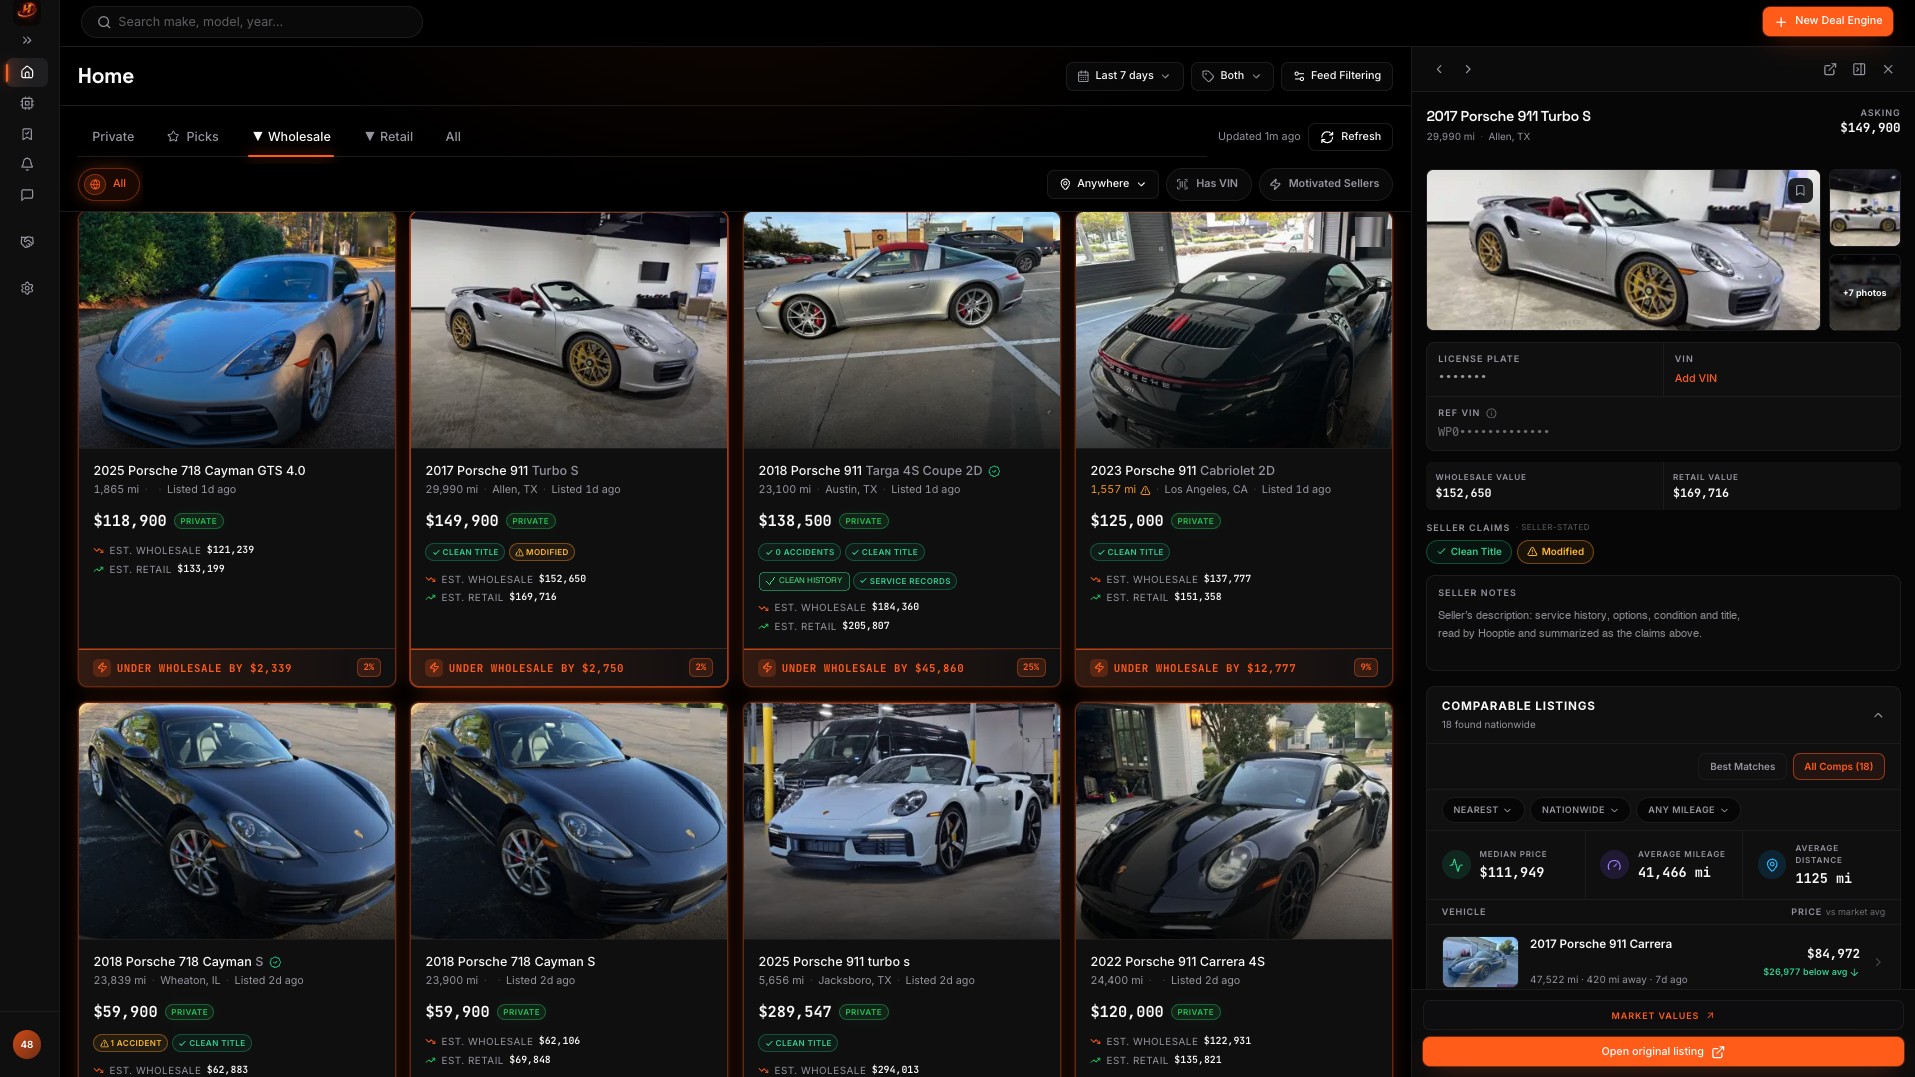
Task: Open the settings gear in the sidebar
Action: 27,288
